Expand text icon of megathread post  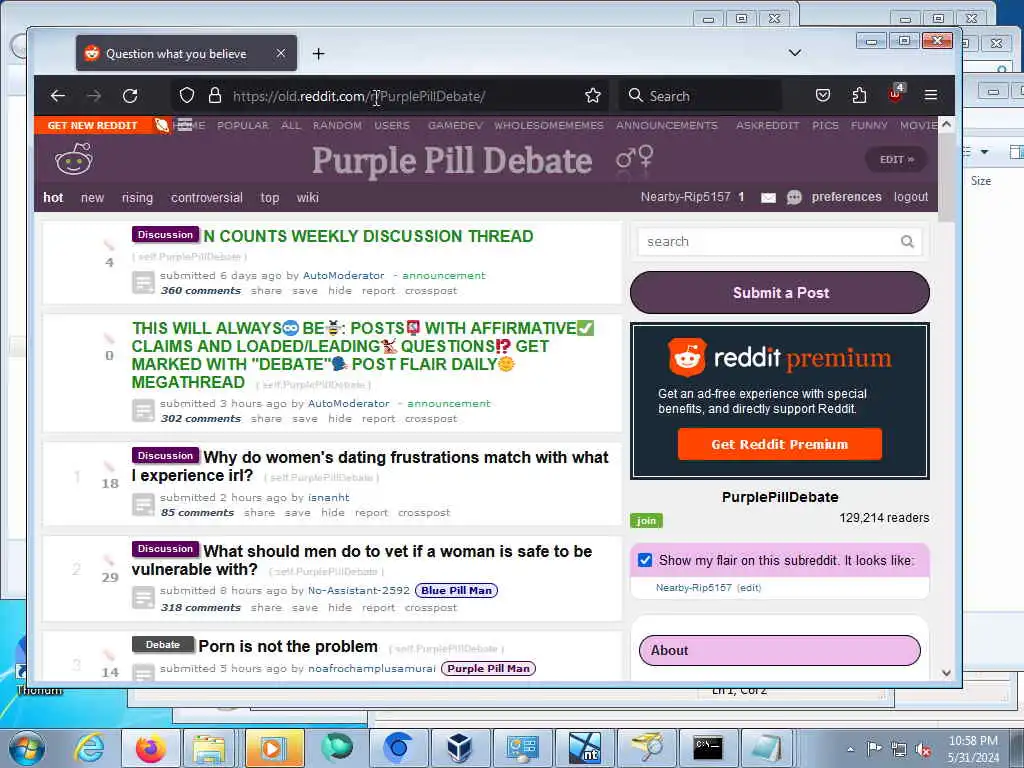tap(143, 411)
